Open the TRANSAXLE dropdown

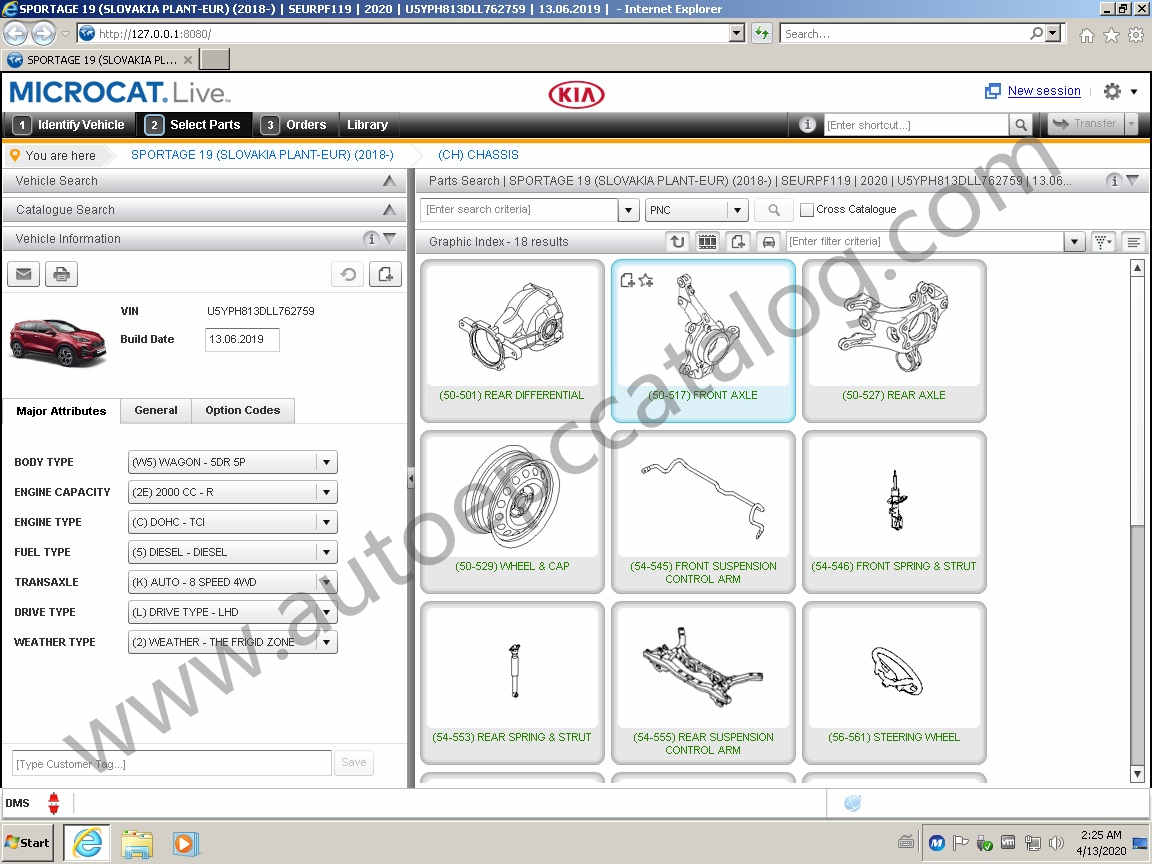[326, 583]
